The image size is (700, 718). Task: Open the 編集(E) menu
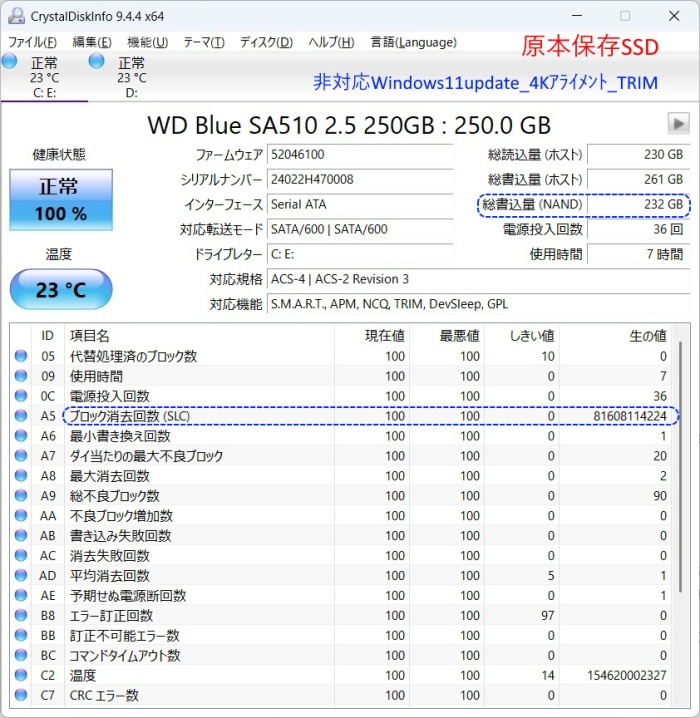(x=92, y=43)
